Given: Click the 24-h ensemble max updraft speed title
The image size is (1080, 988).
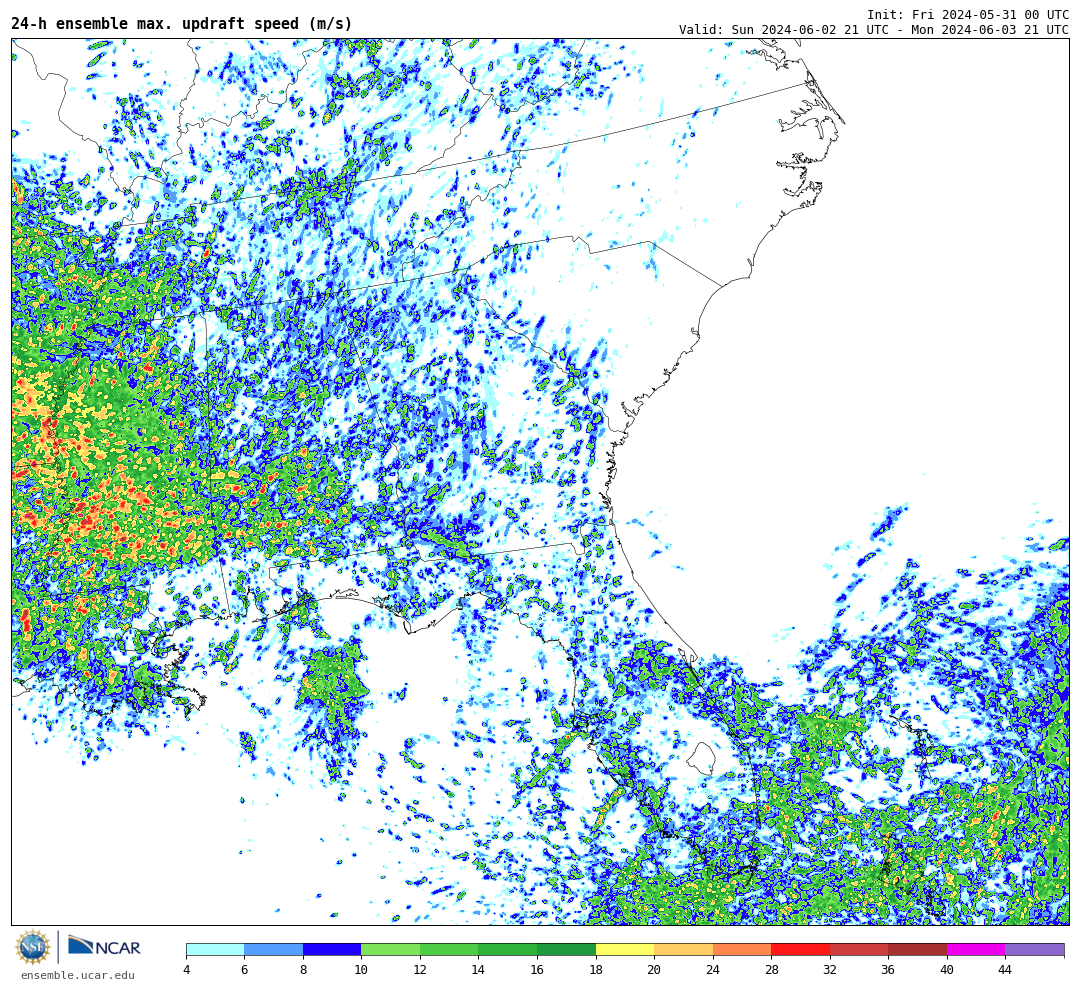Looking at the screenshot, I should (x=182, y=24).
